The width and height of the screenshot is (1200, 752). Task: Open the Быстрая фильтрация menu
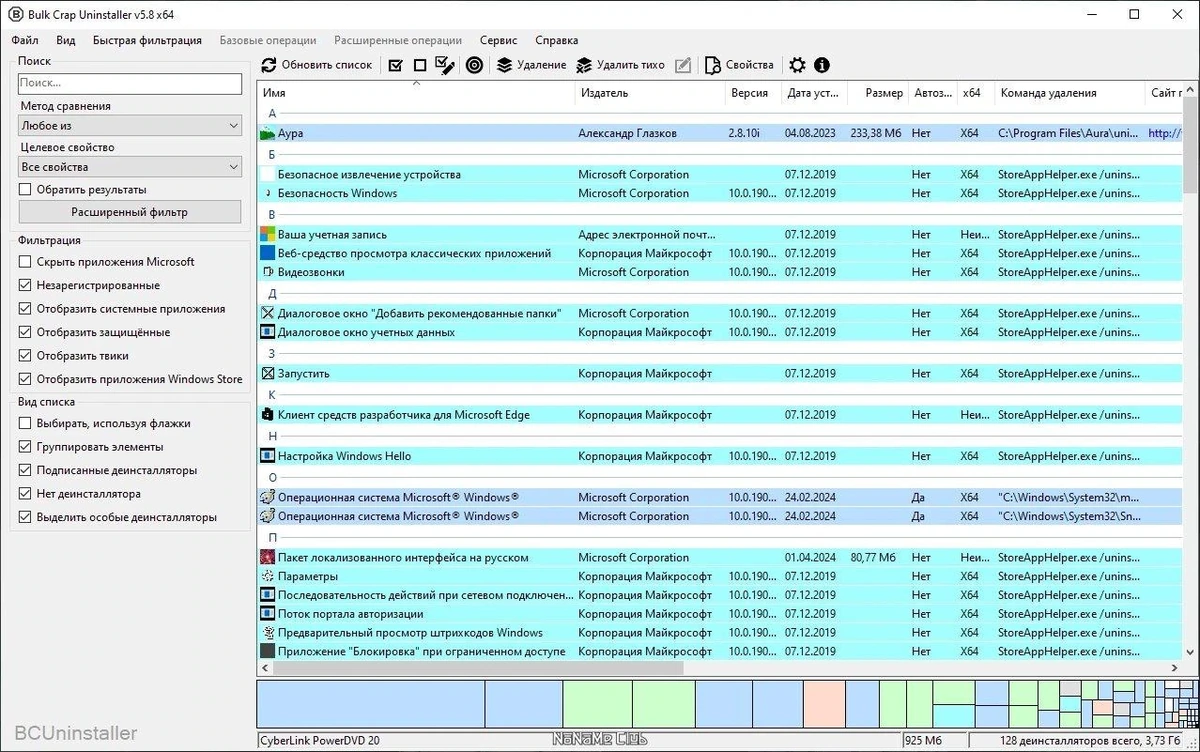(x=147, y=41)
